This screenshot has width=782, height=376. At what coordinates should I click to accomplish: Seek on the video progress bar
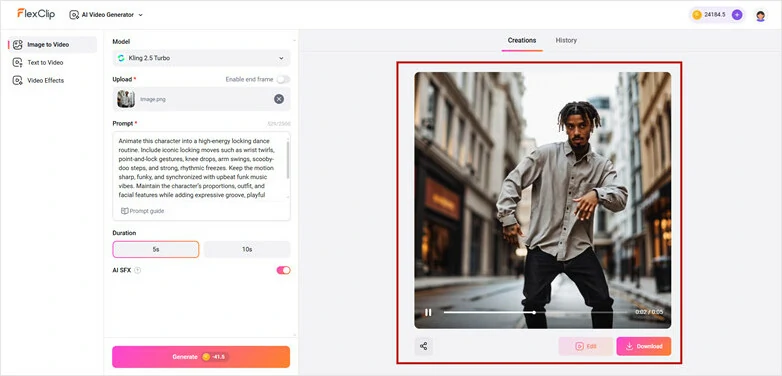tap(535, 313)
